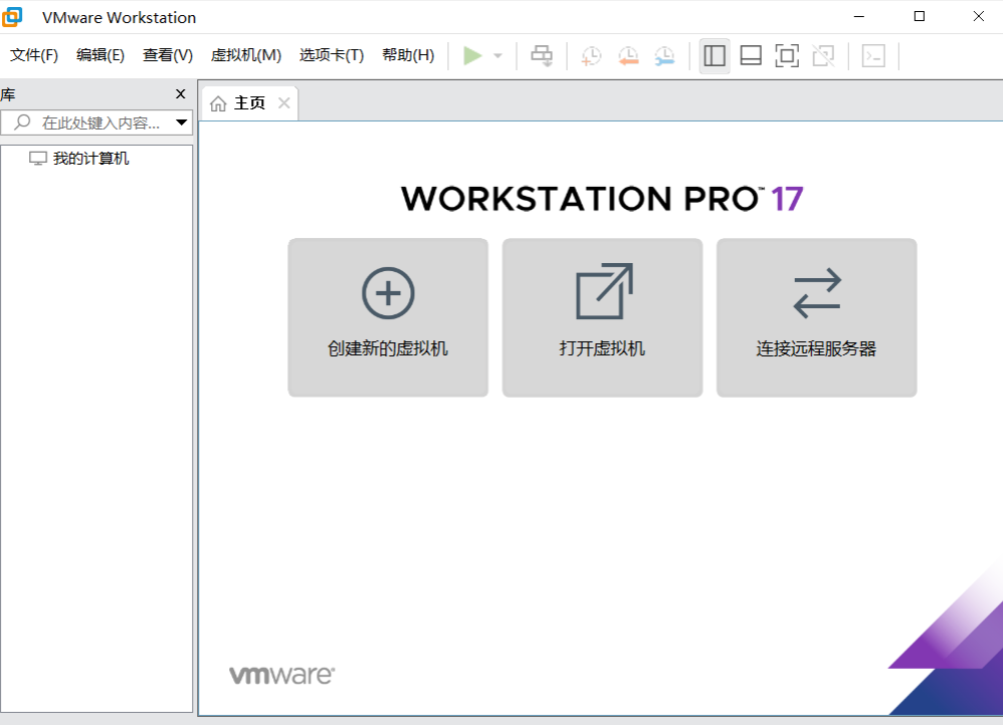This screenshot has width=1003, height=725.
Task: Click the send Ctrl+Alt+Del toolbar icon
Action: (x=542, y=56)
